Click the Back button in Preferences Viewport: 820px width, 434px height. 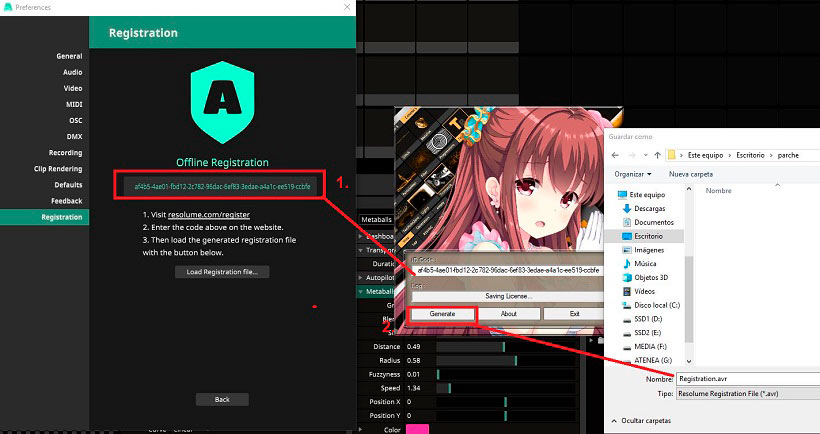click(222, 399)
